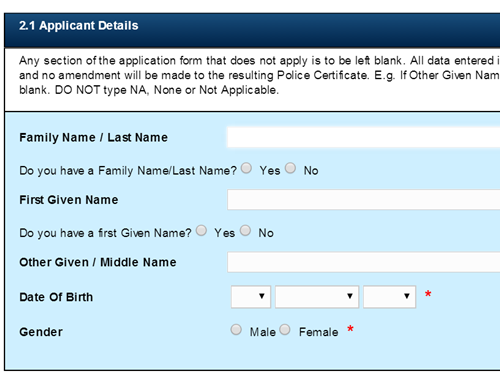Select No for having a Family Name
The image size is (500, 372).
pos(290,168)
